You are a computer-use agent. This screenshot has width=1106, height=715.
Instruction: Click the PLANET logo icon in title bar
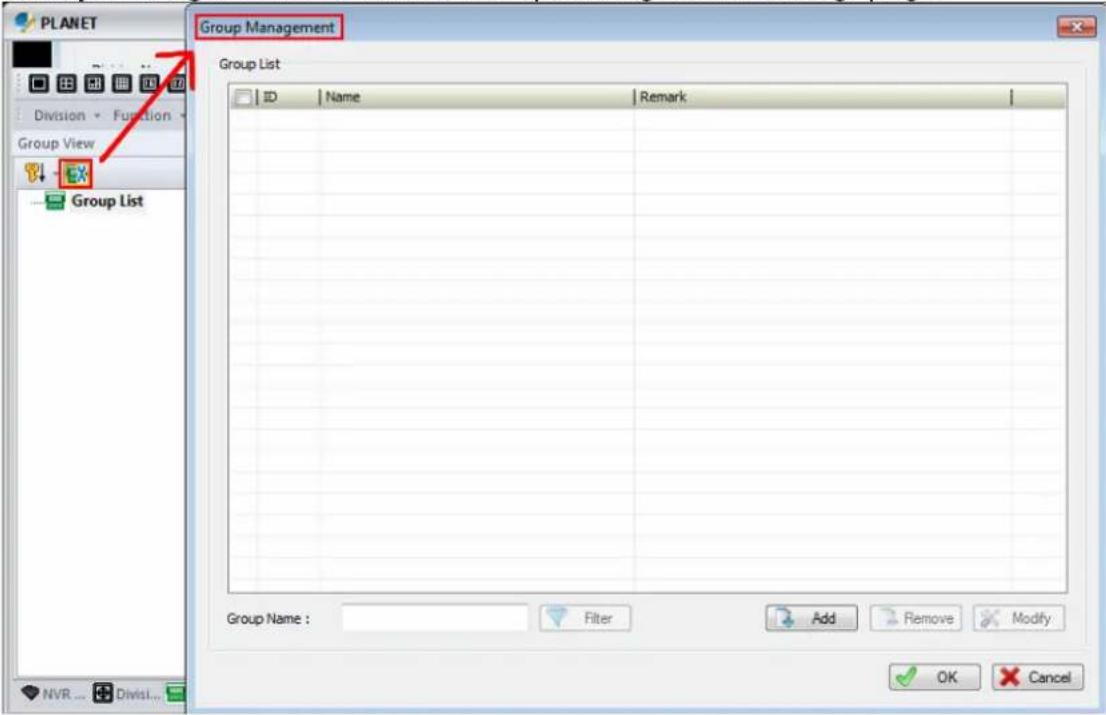pyautogui.click(x=25, y=23)
